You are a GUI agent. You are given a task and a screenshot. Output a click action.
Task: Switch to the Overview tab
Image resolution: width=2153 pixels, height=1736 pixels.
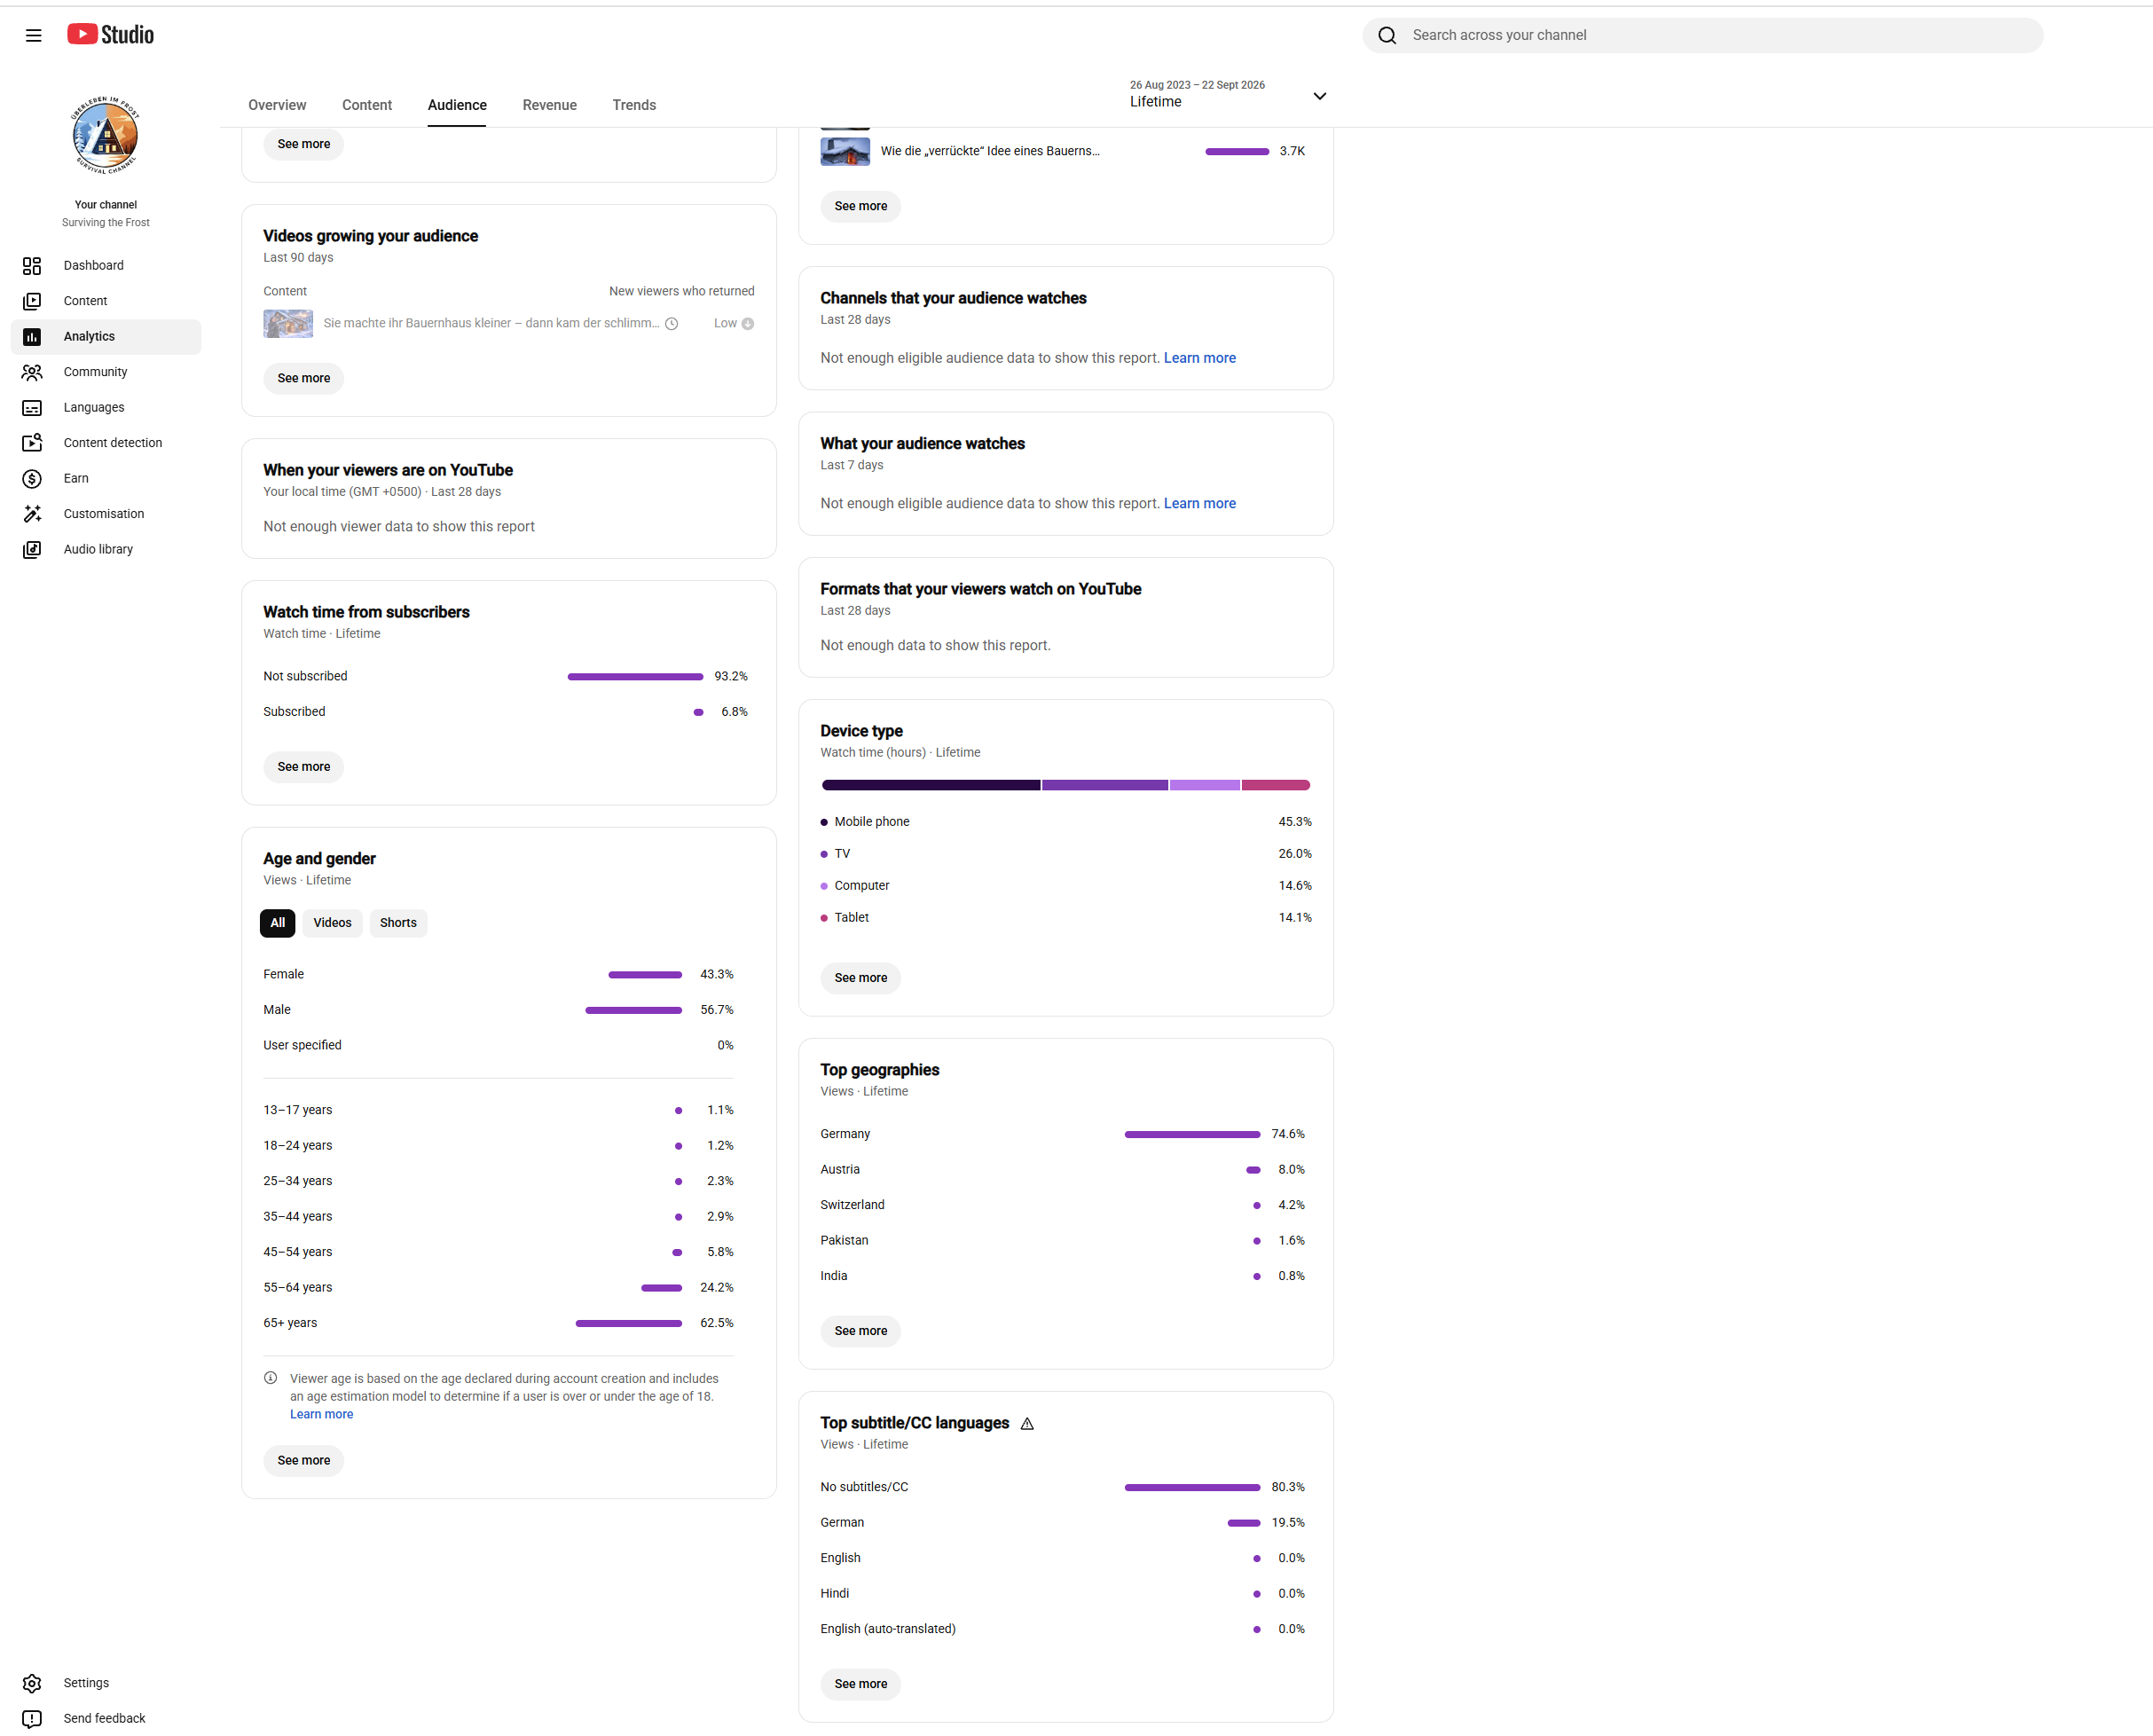[x=277, y=105]
